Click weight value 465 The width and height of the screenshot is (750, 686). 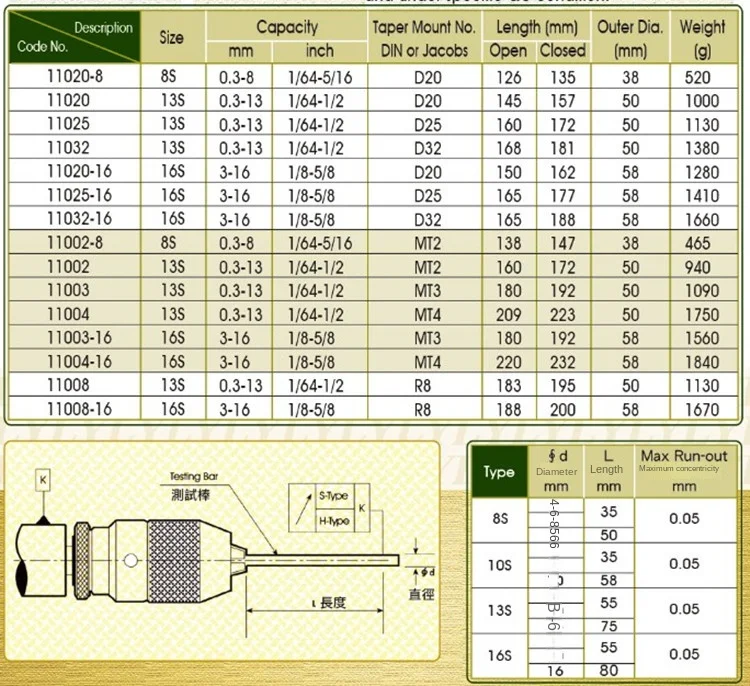tap(697, 243)
